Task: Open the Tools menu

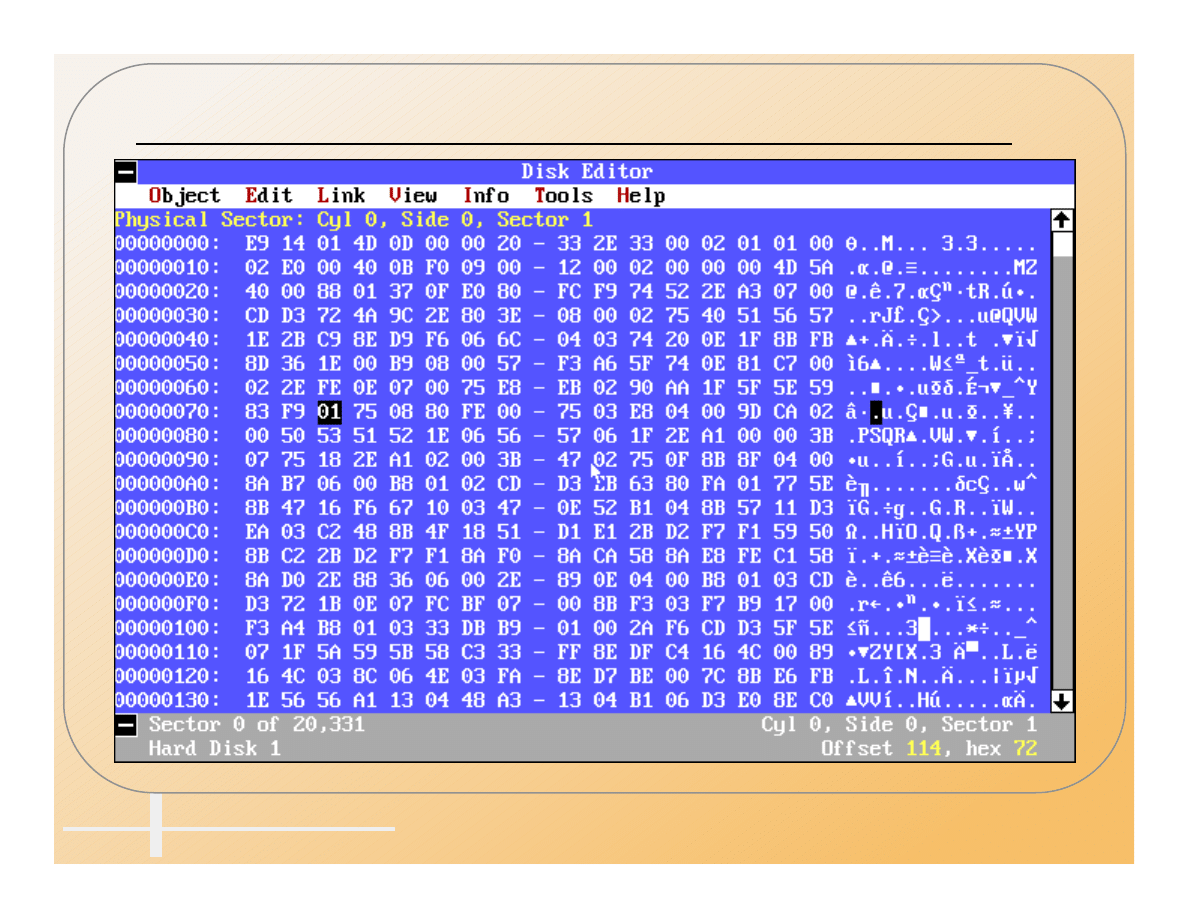Action: (x=563, y=196)
